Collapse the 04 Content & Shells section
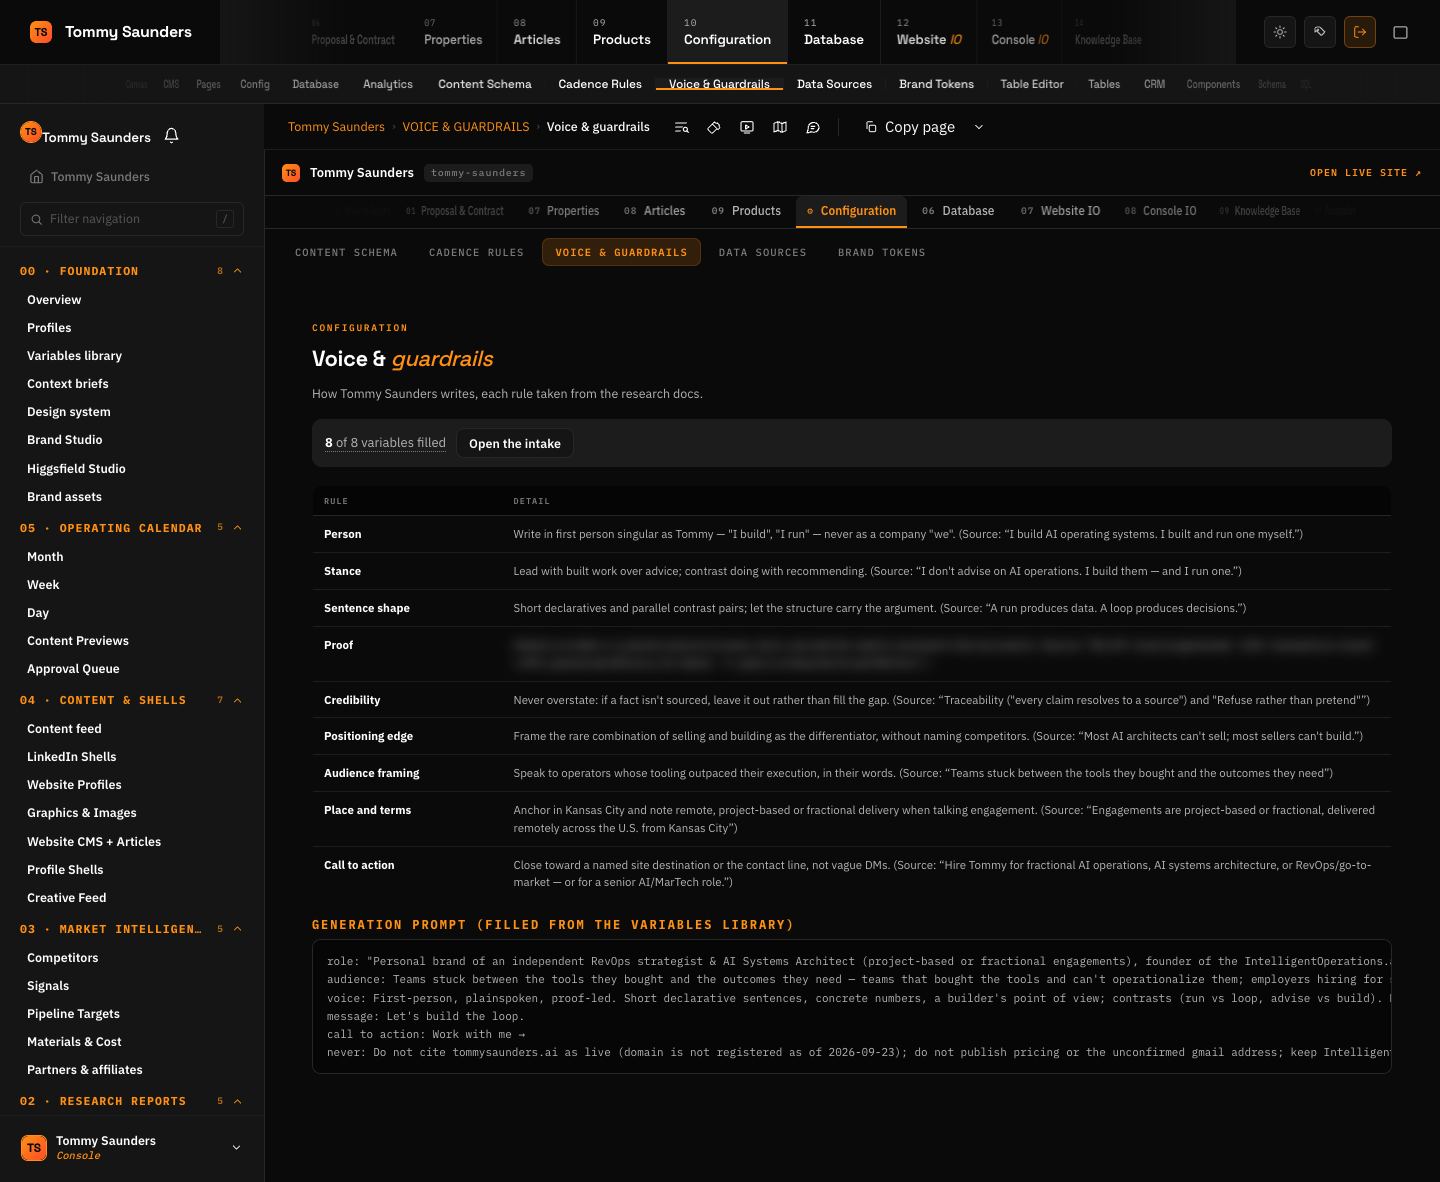Image resolution: width=1440 pixels, height=1182 pixels. tap(238, 700)
